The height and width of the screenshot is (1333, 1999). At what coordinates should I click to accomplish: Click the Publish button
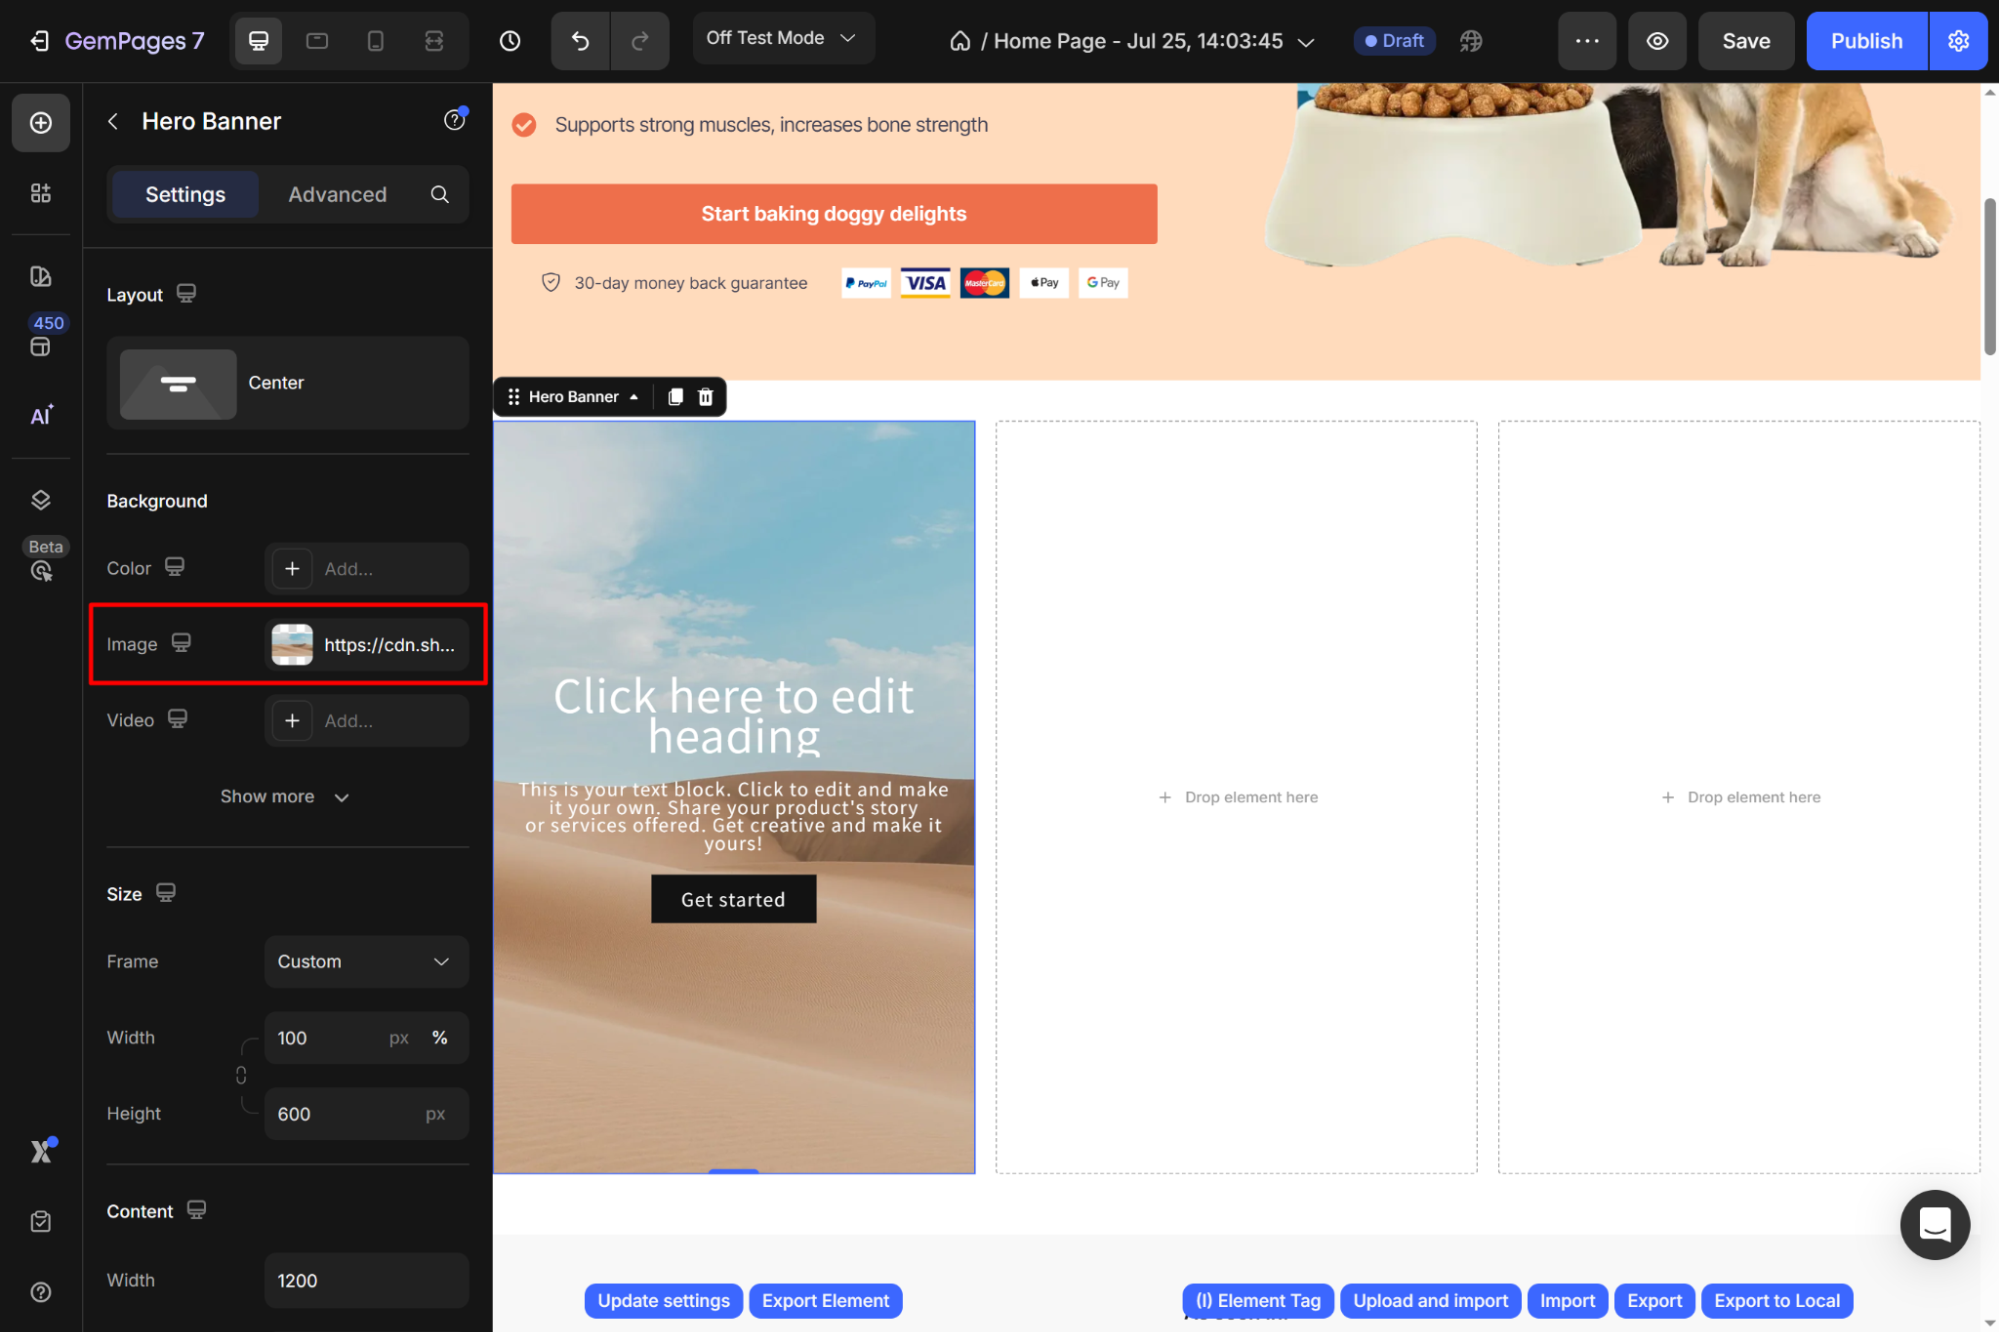click(x=1866, y=41)
